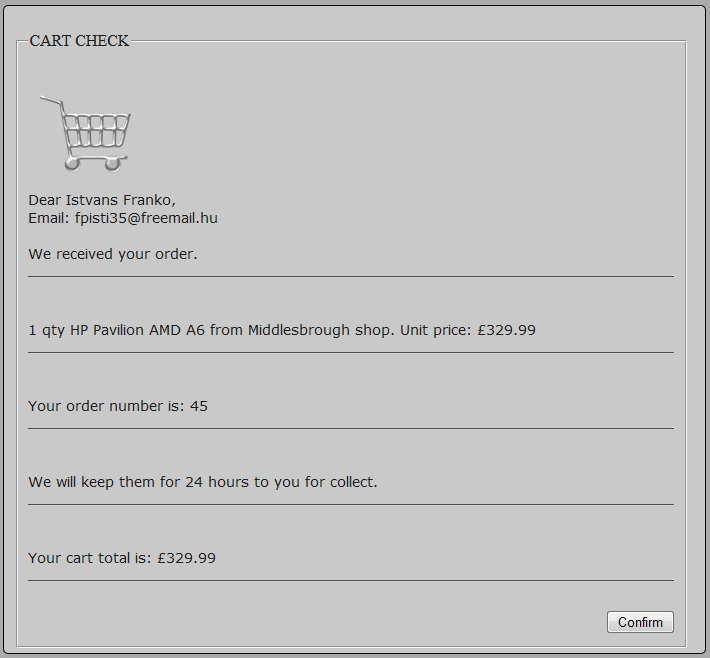
Task: Click the unit price £329.99 in the order line
Action: (505, 330)
